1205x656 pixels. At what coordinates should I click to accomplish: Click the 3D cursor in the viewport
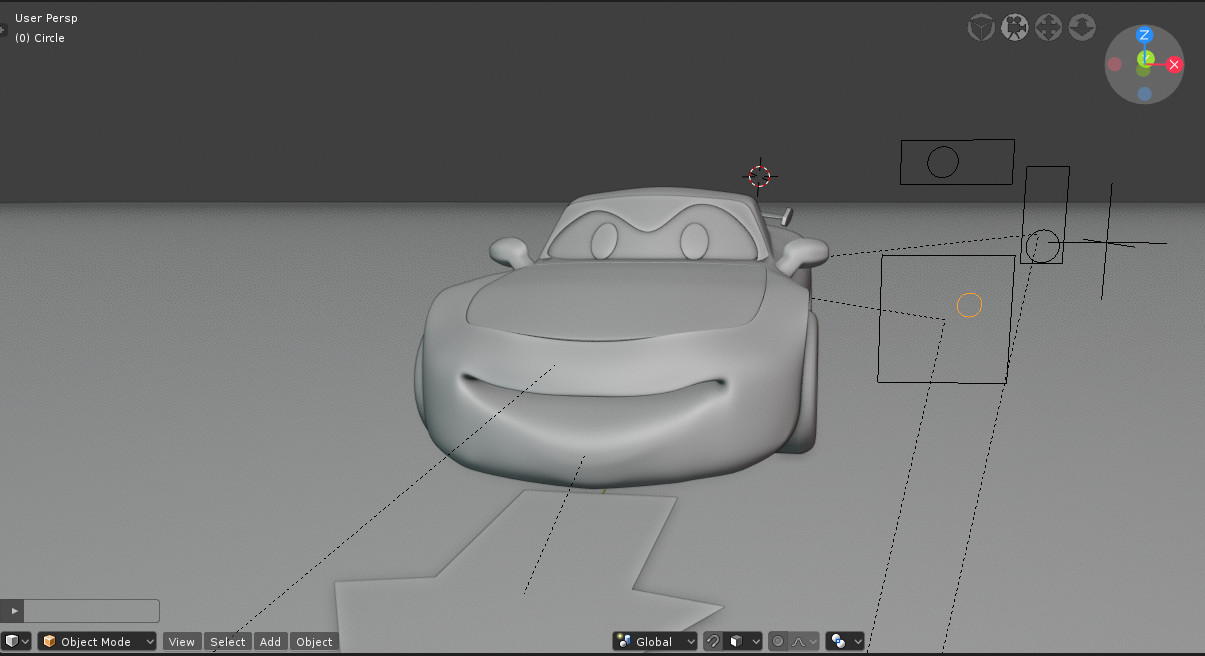(x=760, y=176)
